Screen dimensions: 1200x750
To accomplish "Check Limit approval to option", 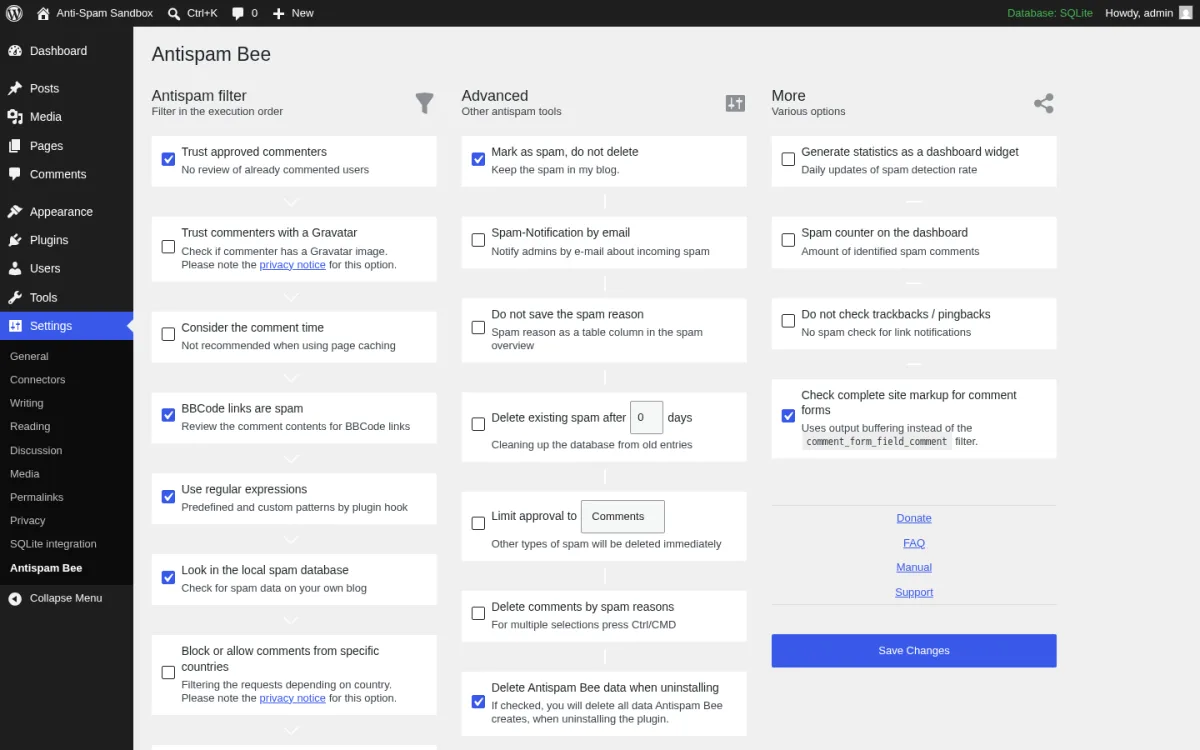I will coord(478,523).
